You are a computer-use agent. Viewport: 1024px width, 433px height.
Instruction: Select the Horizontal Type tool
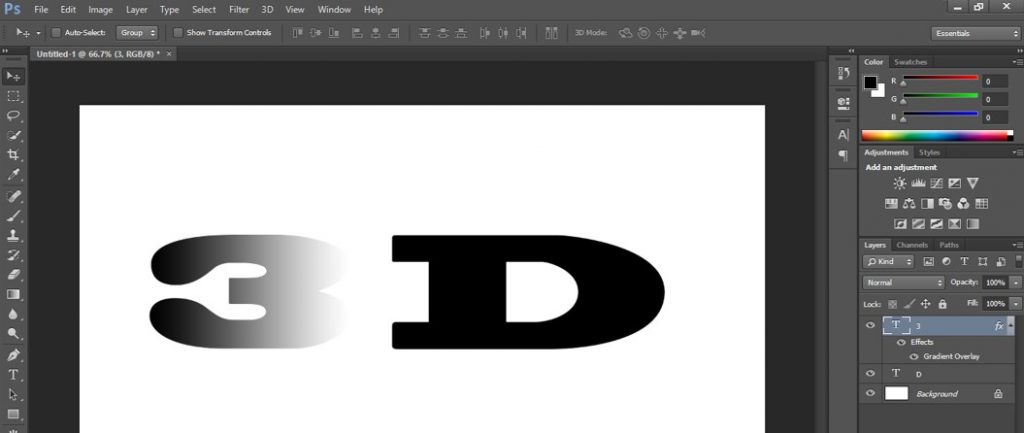[x=13, y=375]
